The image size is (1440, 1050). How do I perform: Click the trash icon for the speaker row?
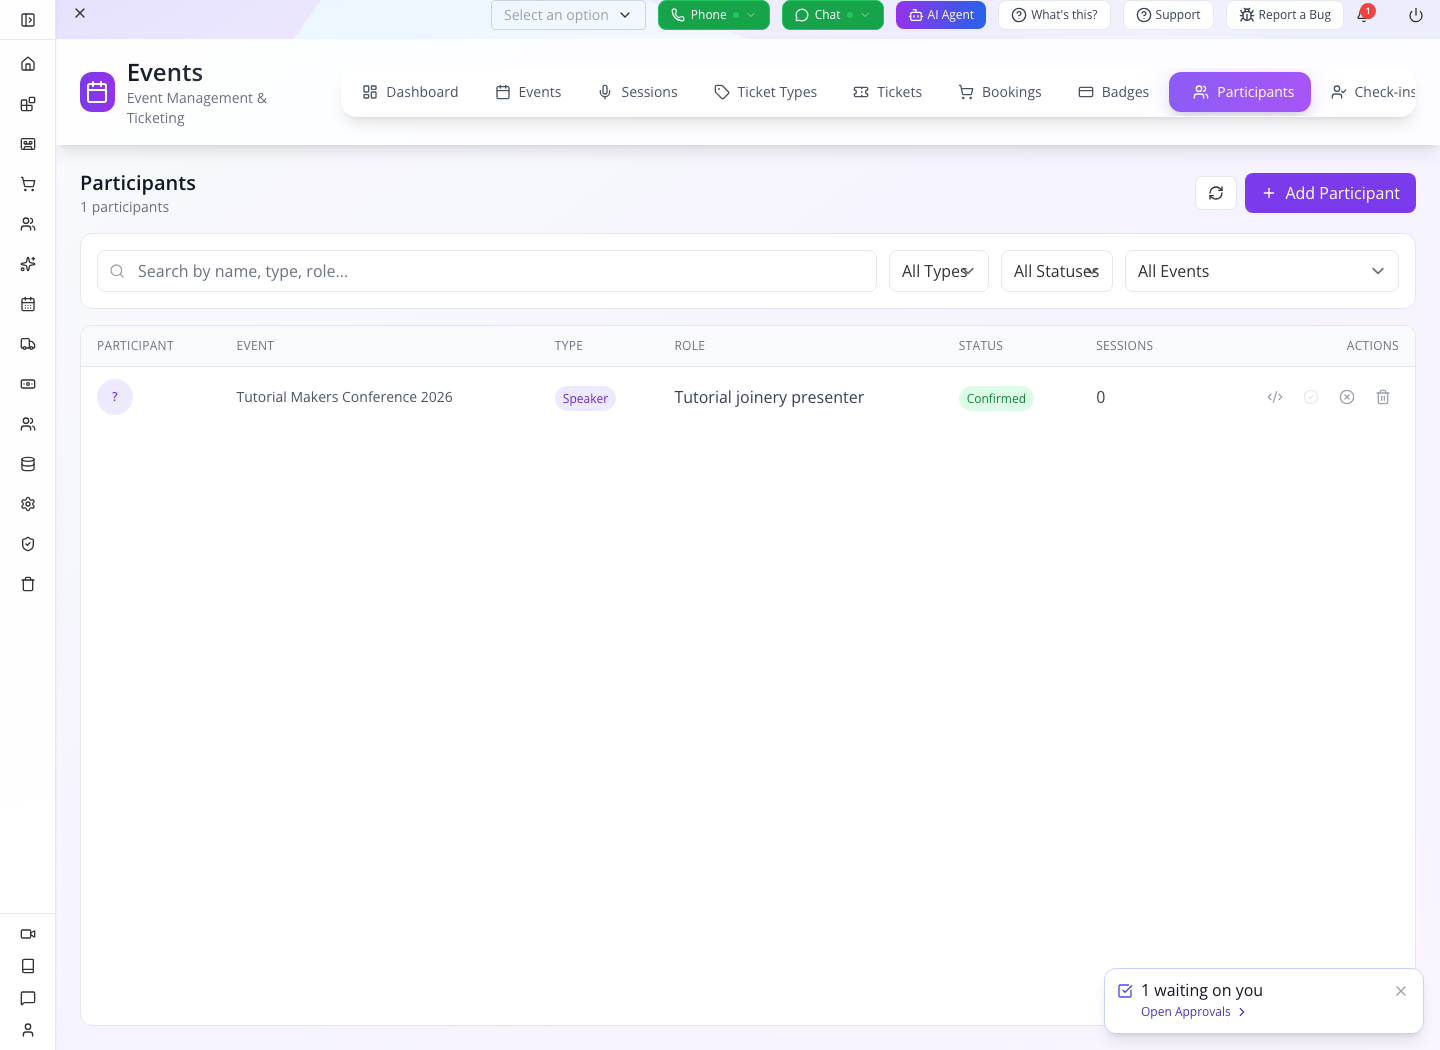click(1383, 397)
